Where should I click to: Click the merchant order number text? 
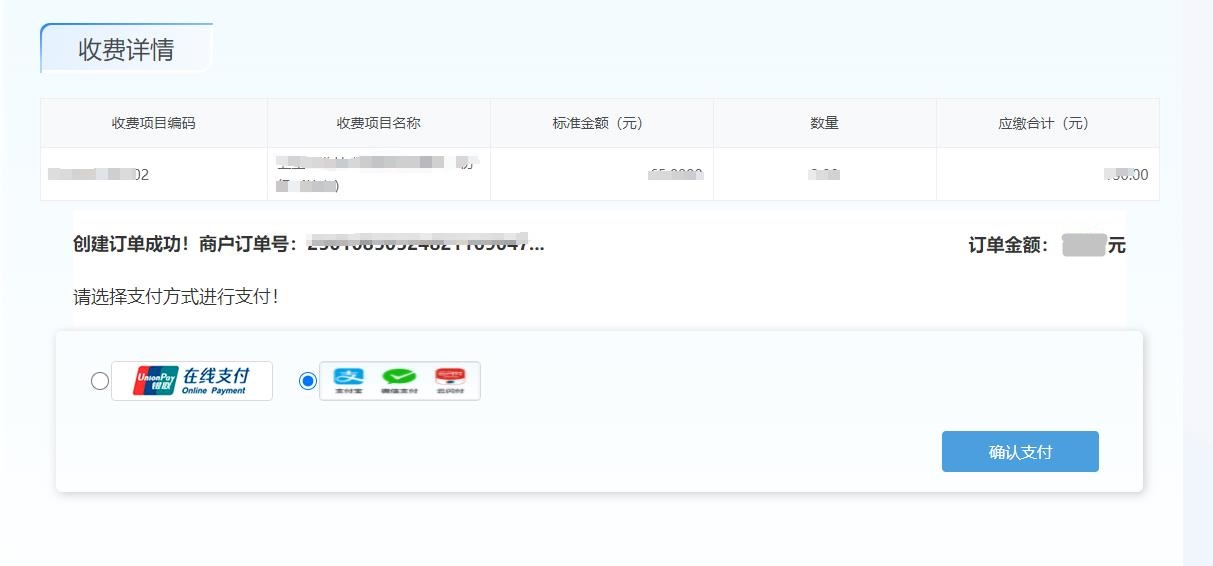tap(425, 244)
